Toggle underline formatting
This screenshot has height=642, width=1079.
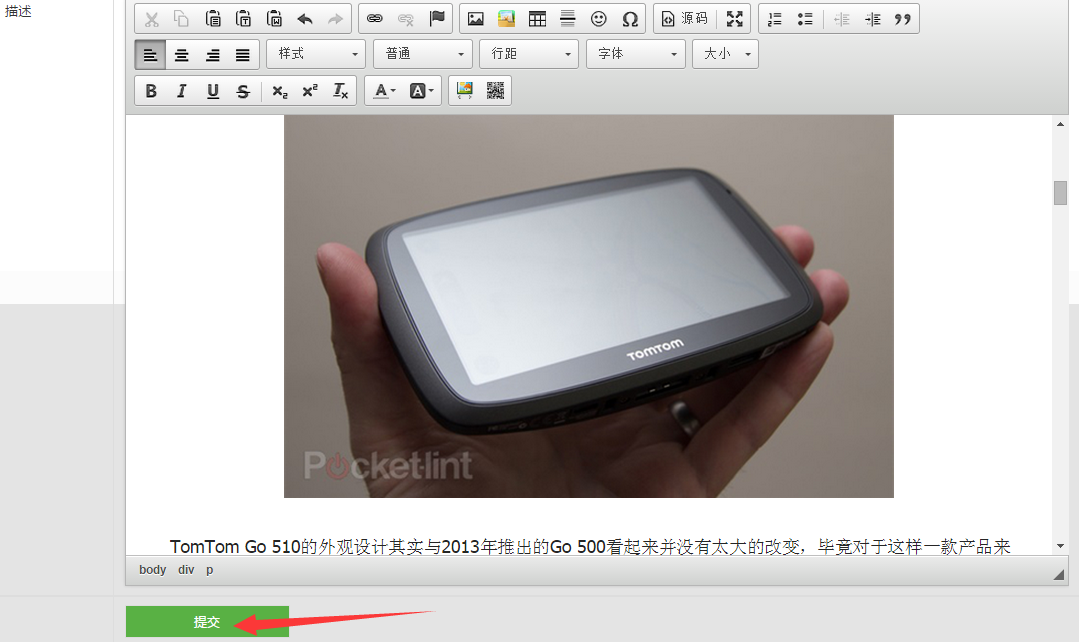213,91
